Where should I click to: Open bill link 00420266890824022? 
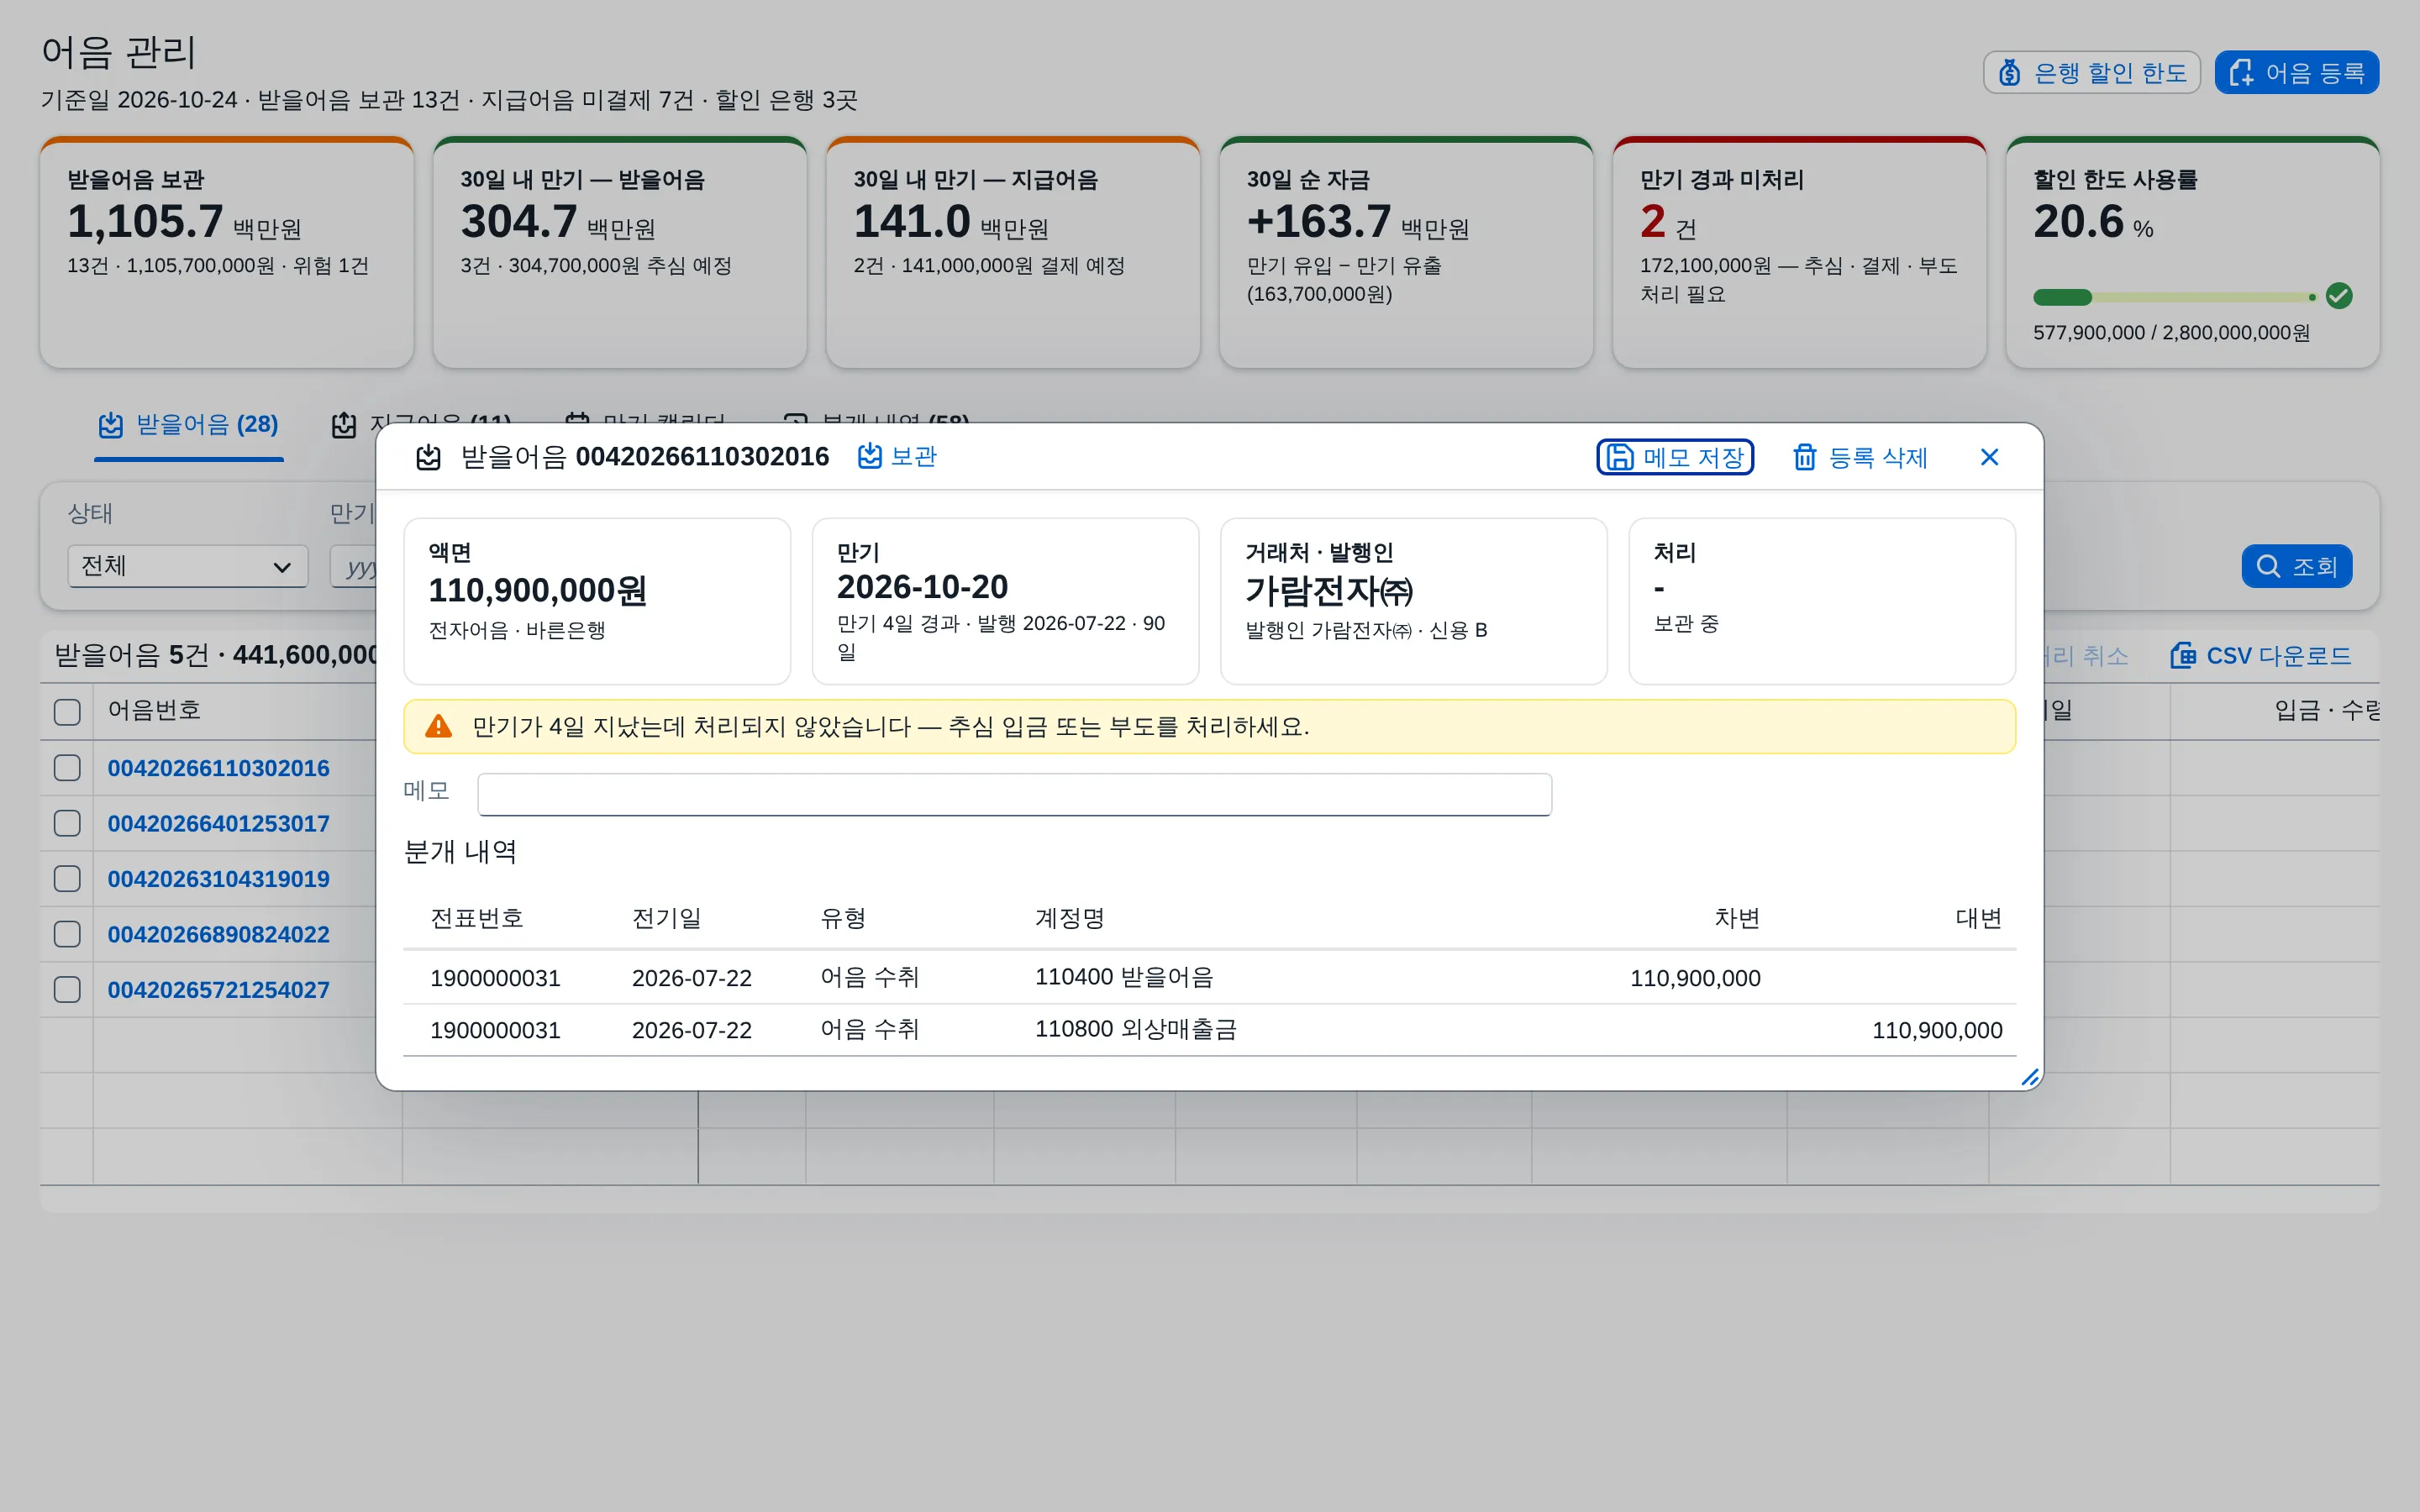click(x=218, y=934)
